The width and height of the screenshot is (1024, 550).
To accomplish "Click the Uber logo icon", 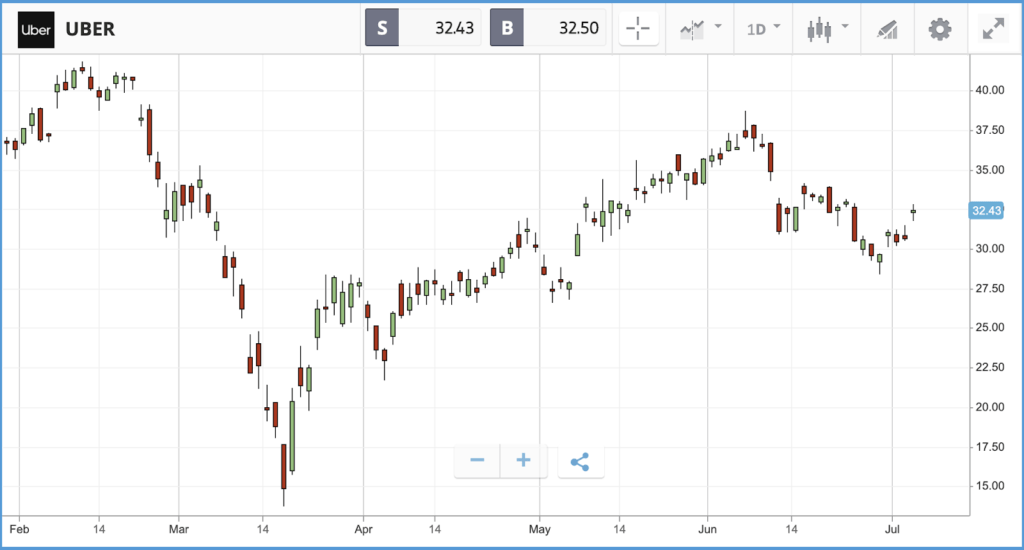I will 36,29.
